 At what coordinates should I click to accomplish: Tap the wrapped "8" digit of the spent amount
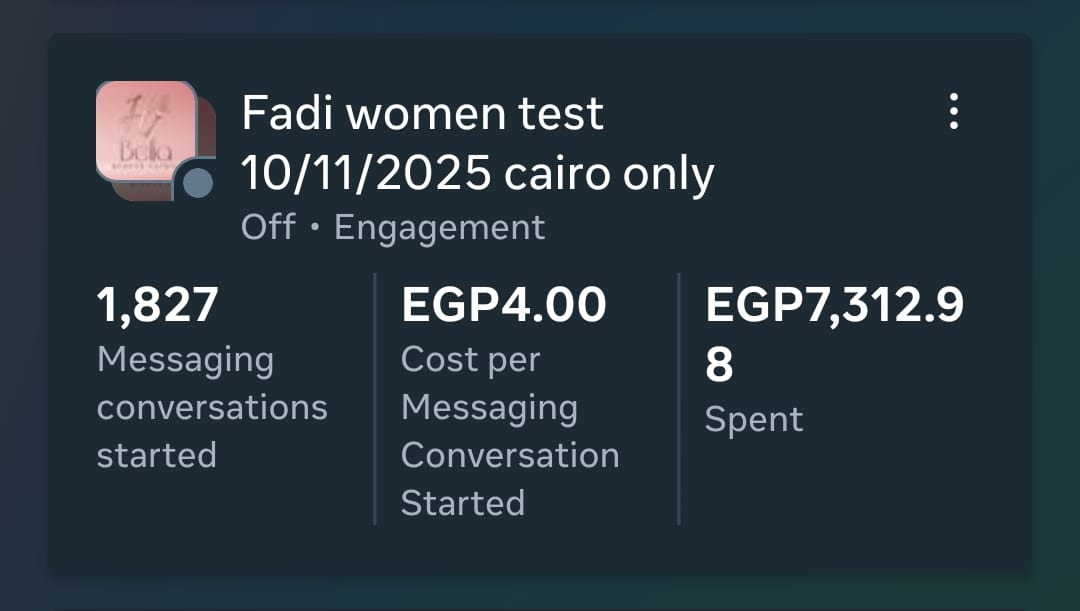719,366
